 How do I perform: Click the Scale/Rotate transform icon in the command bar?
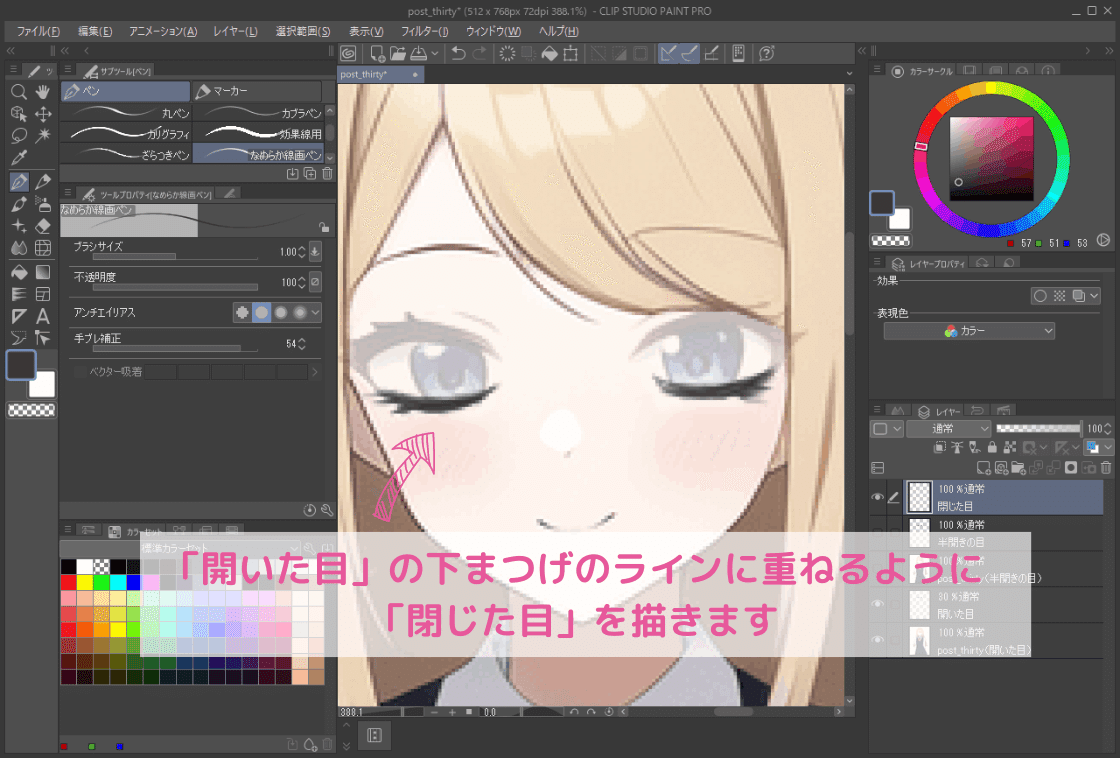571,54
